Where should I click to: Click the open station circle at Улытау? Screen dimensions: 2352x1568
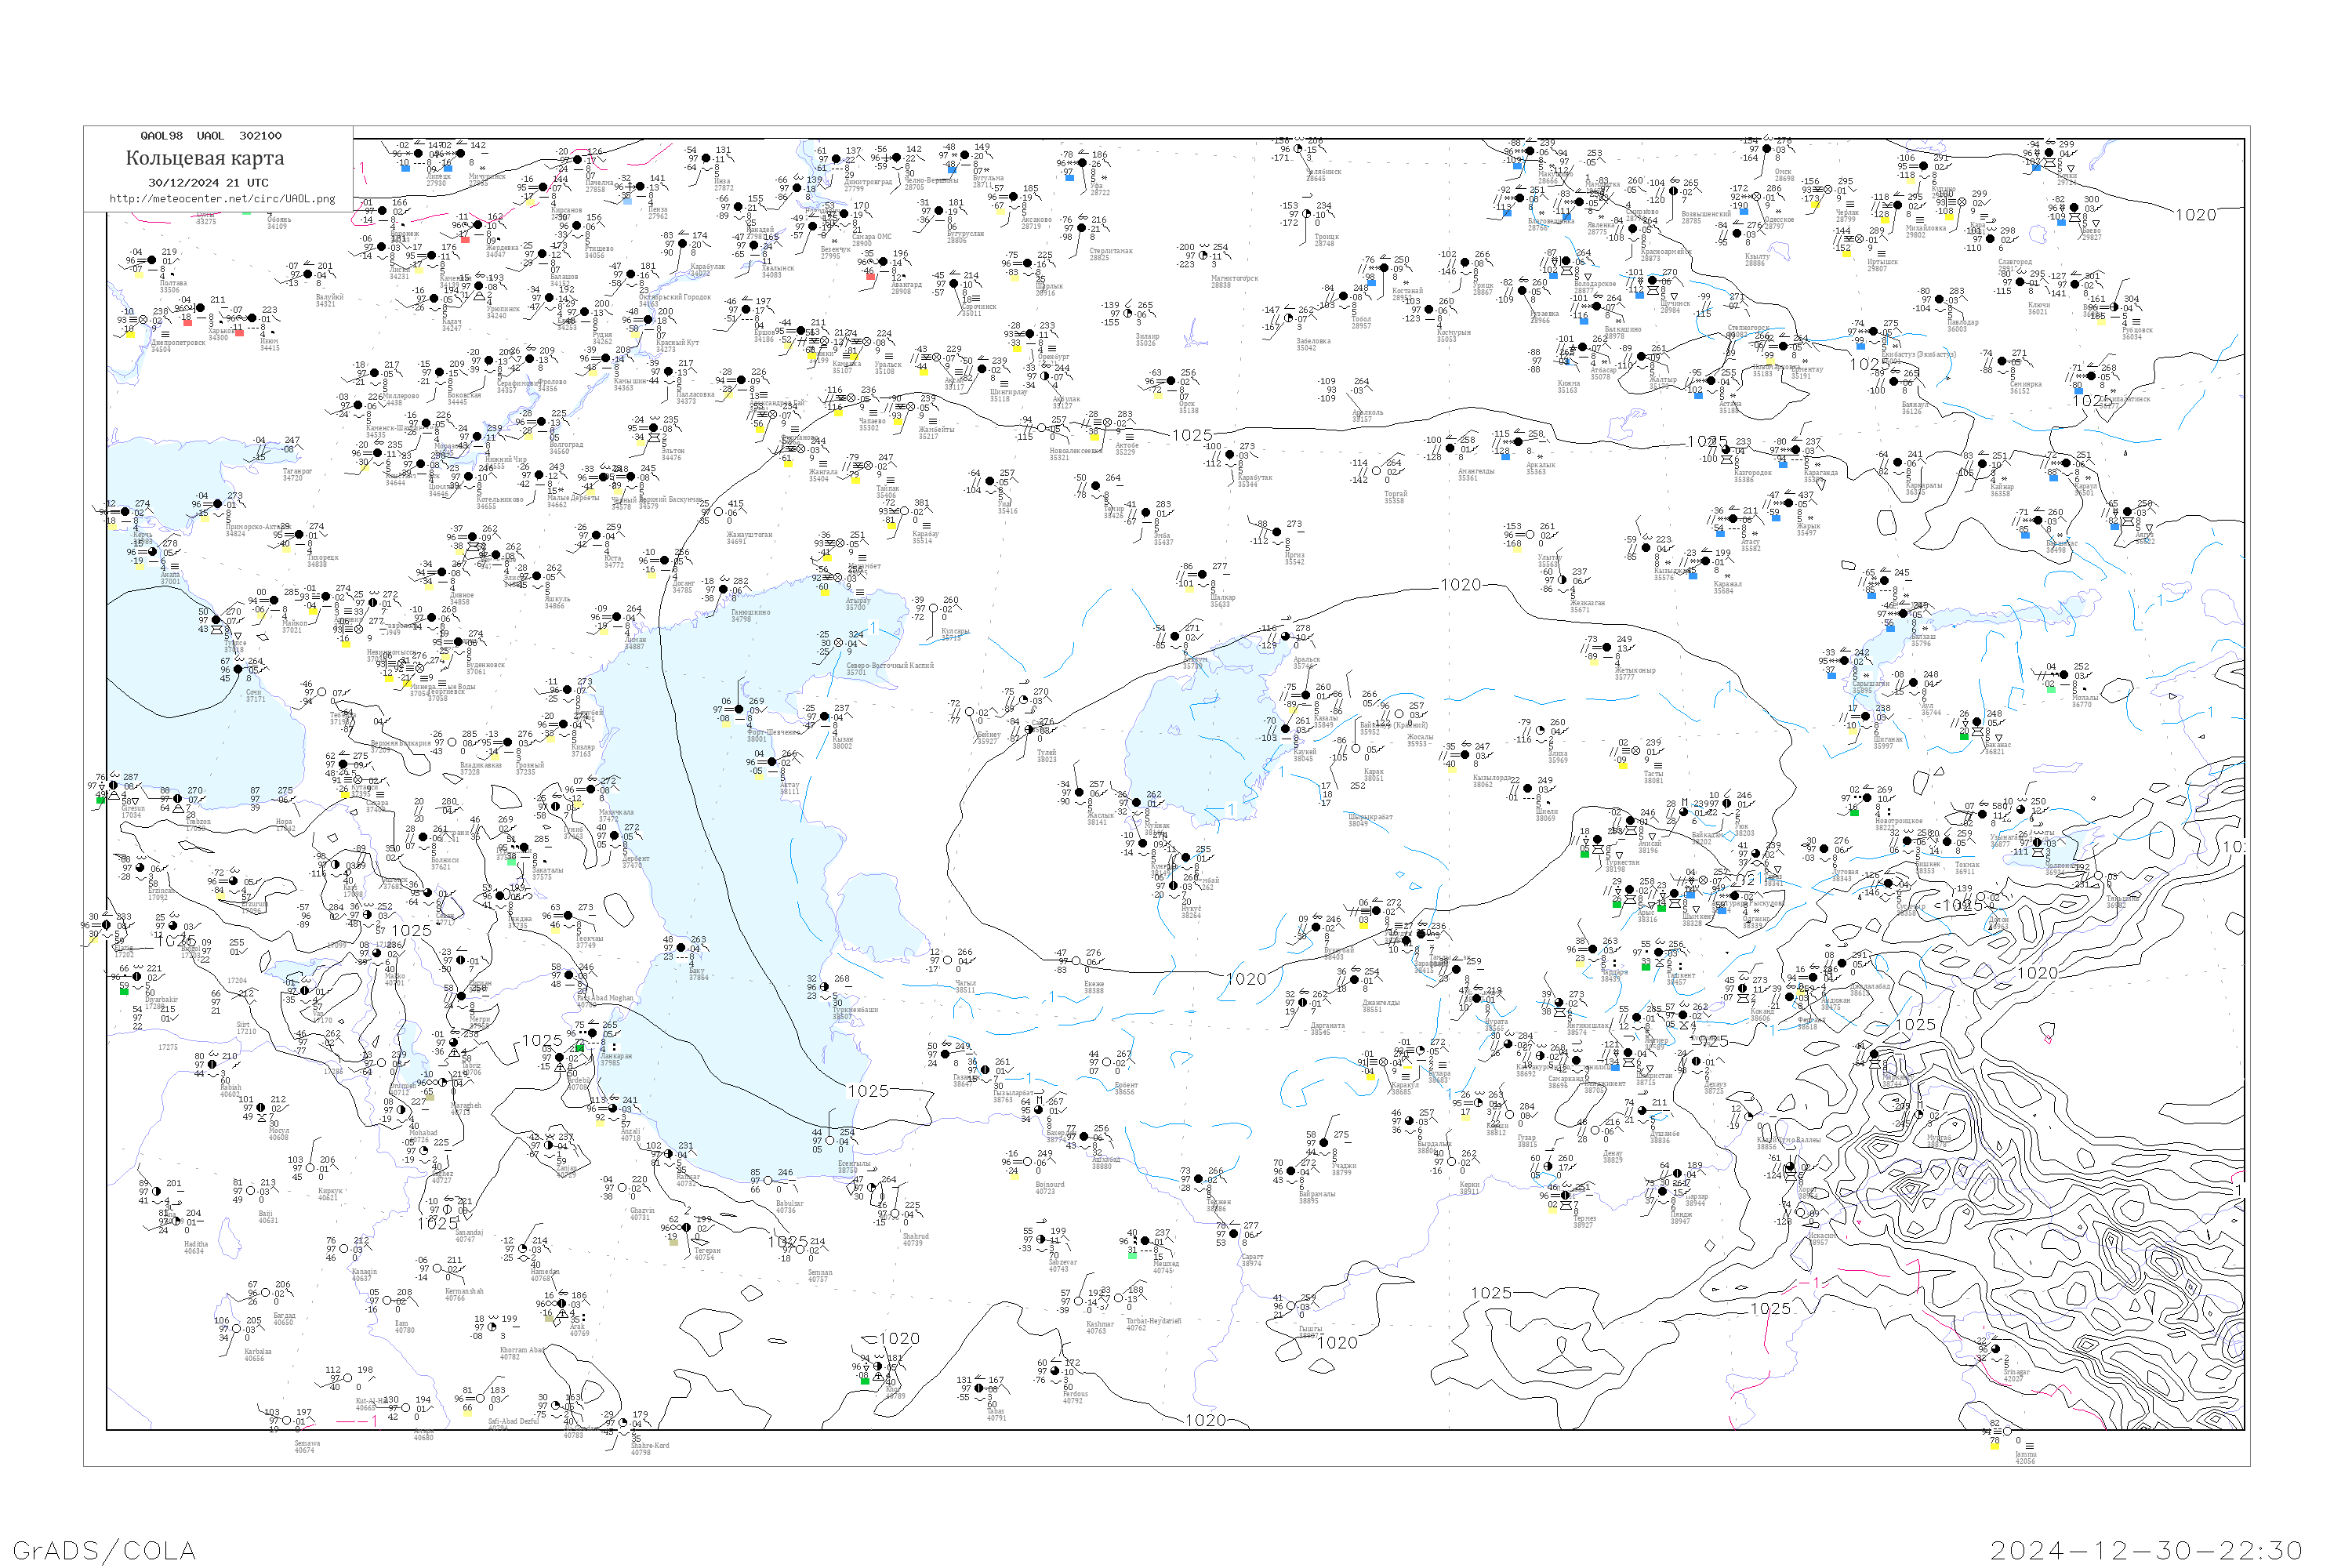pos(1530,534)
